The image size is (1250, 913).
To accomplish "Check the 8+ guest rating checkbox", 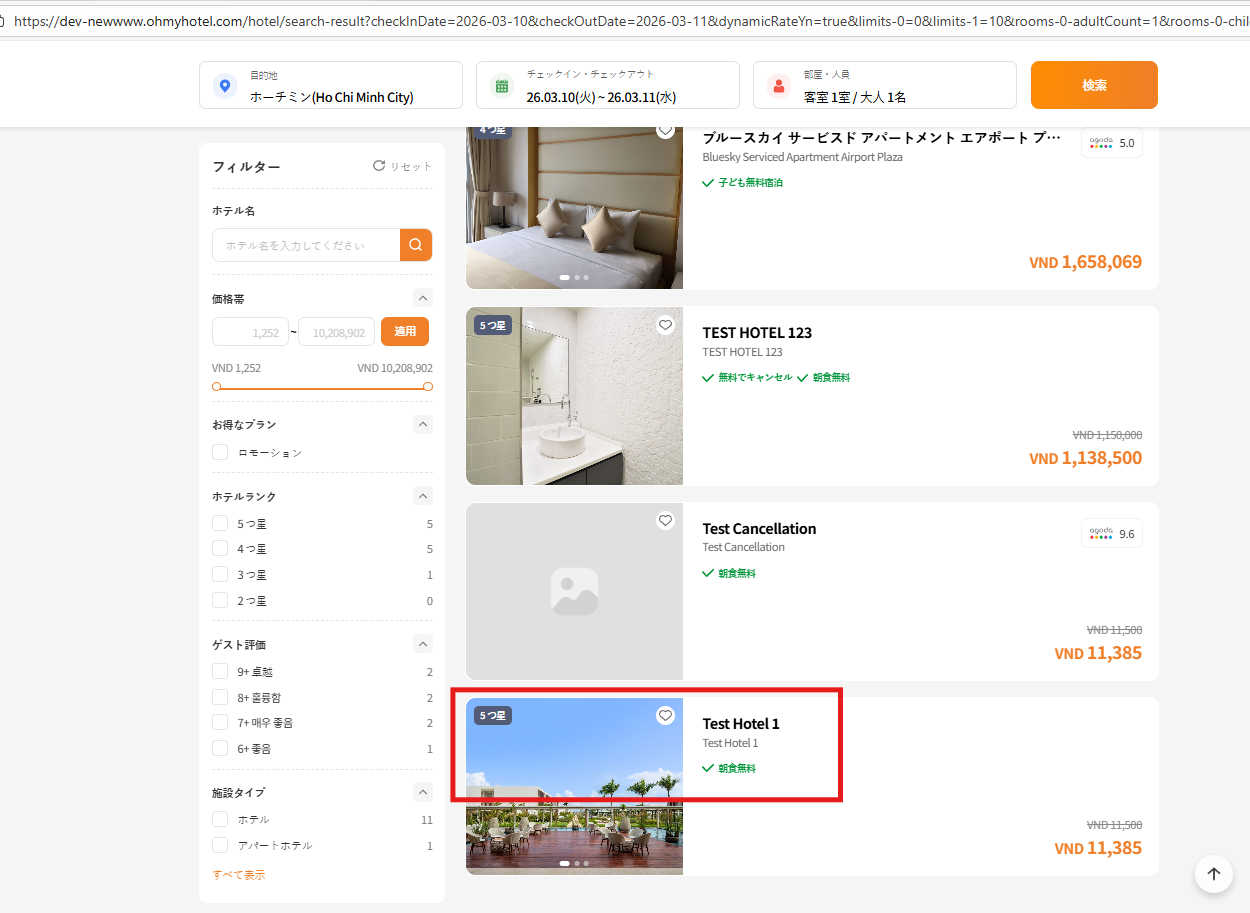I will [220, 697].
